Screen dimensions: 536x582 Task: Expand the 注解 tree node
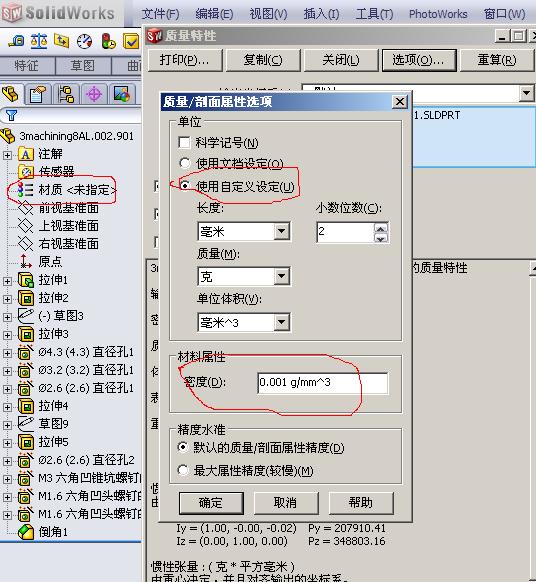7,154
